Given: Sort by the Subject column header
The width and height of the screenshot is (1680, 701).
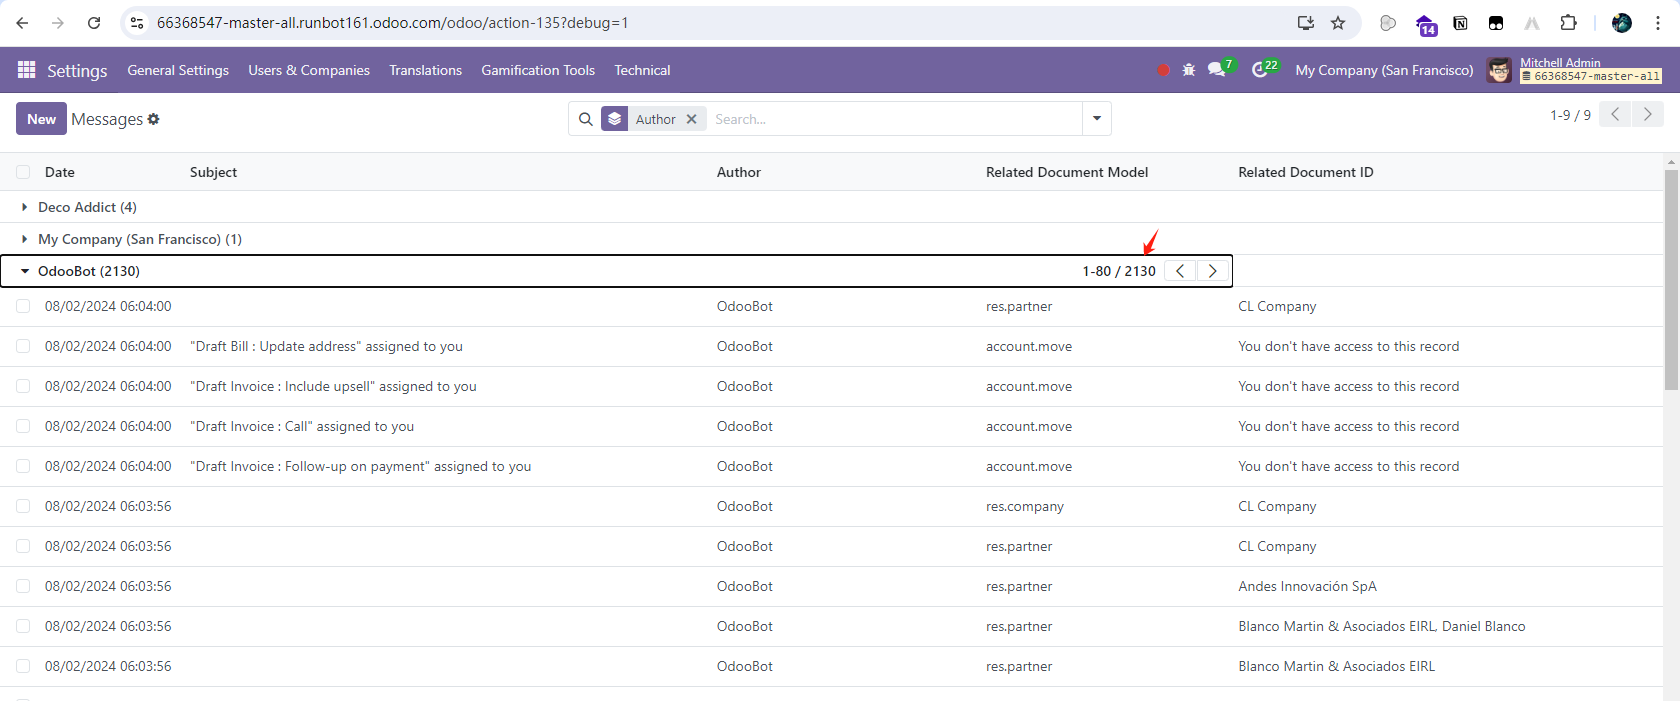Looking at the screenshot, I should [214, 172].
